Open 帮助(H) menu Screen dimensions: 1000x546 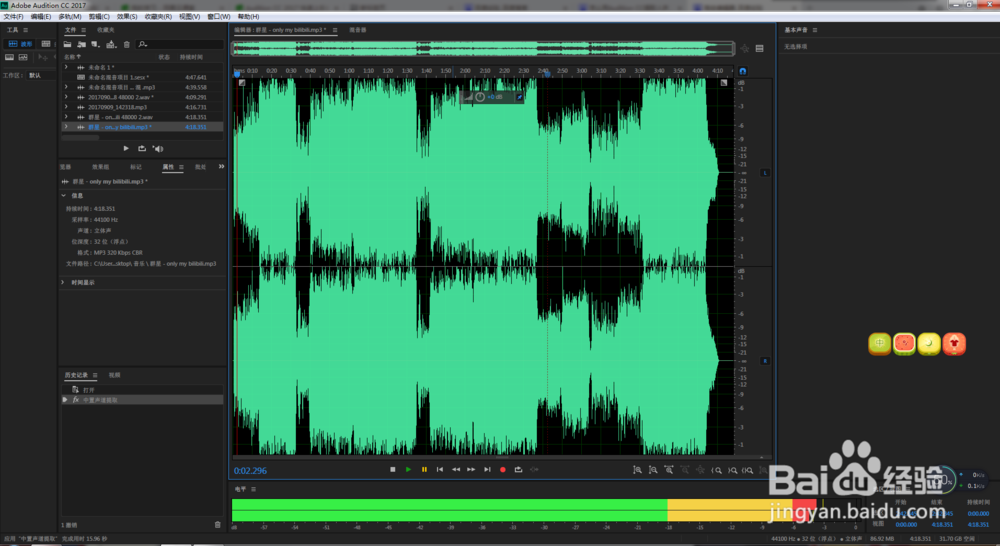248,17
